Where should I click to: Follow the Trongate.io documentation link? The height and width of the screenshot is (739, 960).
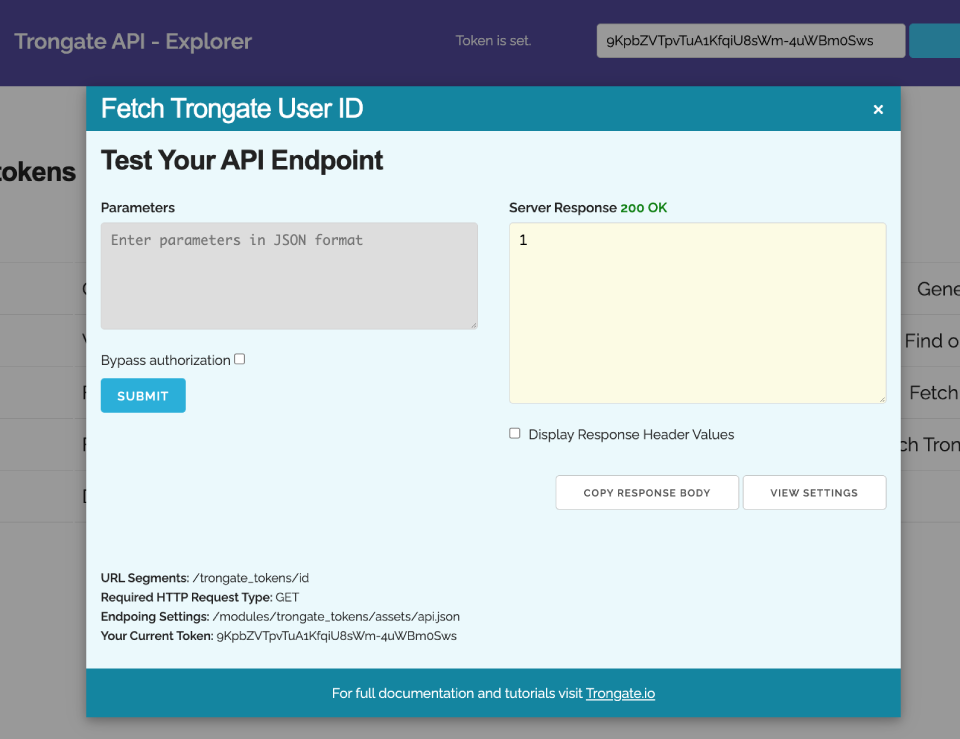click(x=620, y=693)
